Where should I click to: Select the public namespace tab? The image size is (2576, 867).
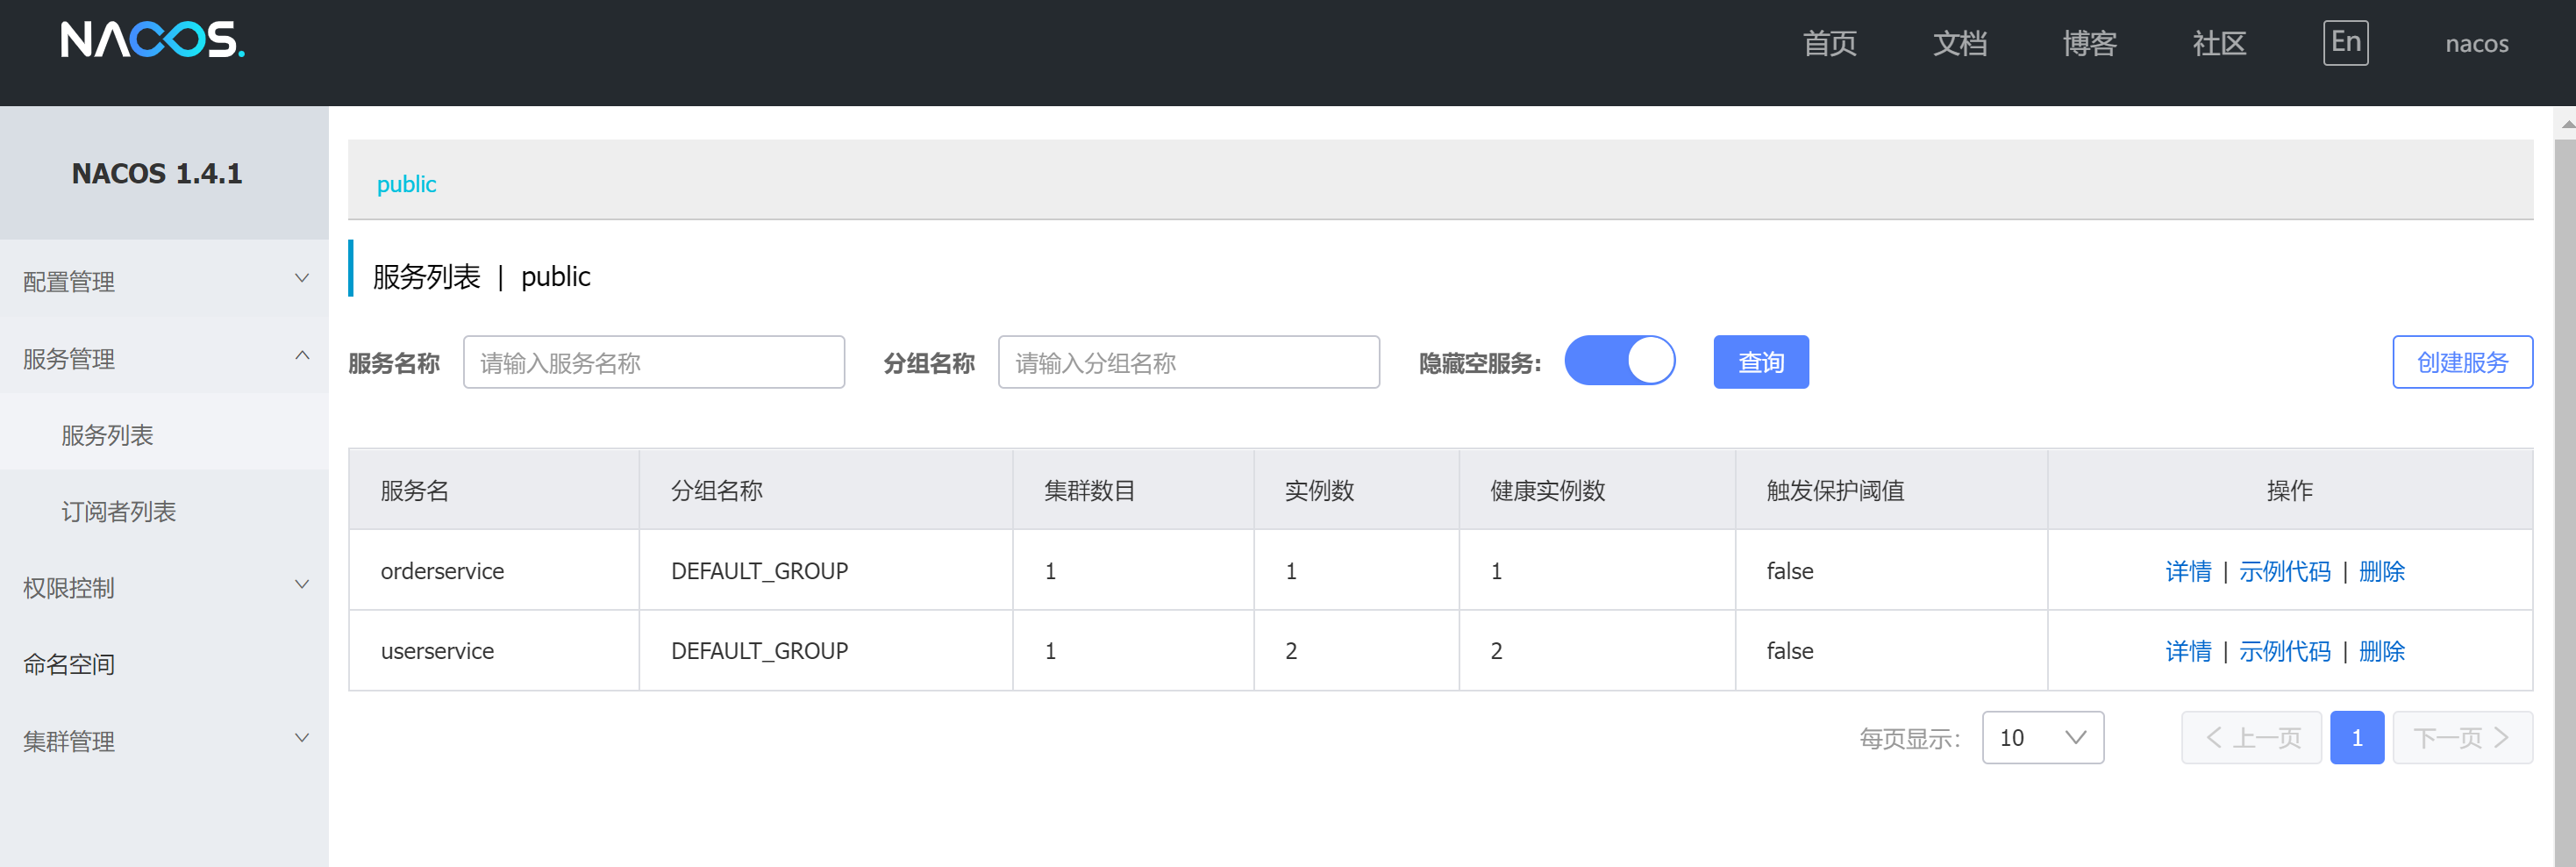[x=406, y=184]
